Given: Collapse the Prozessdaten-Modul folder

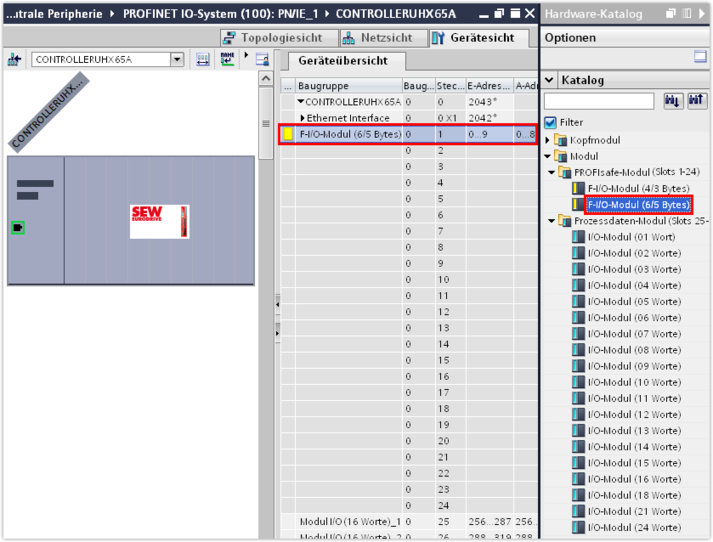Looking at the screenshot, I should point(550,221).
